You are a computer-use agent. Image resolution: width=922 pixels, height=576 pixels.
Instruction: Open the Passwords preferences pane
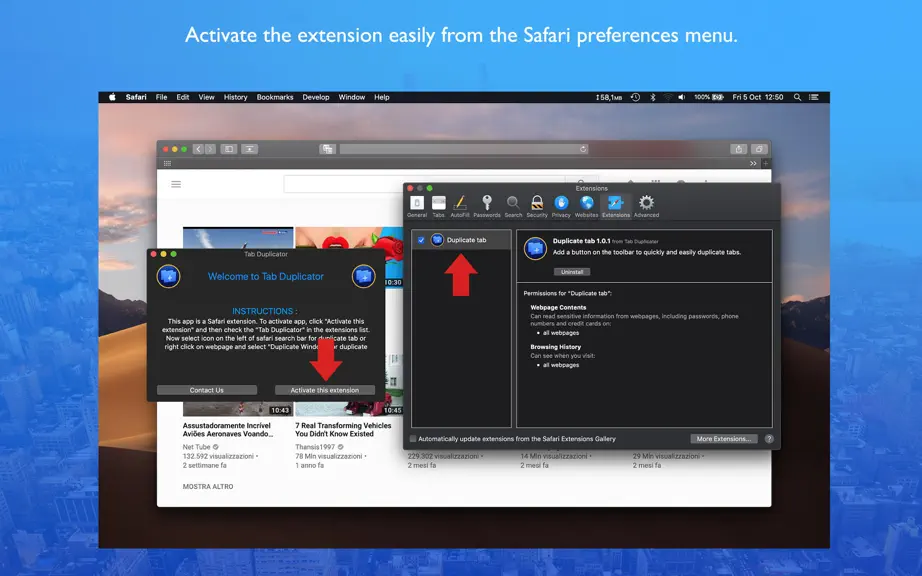487,206
